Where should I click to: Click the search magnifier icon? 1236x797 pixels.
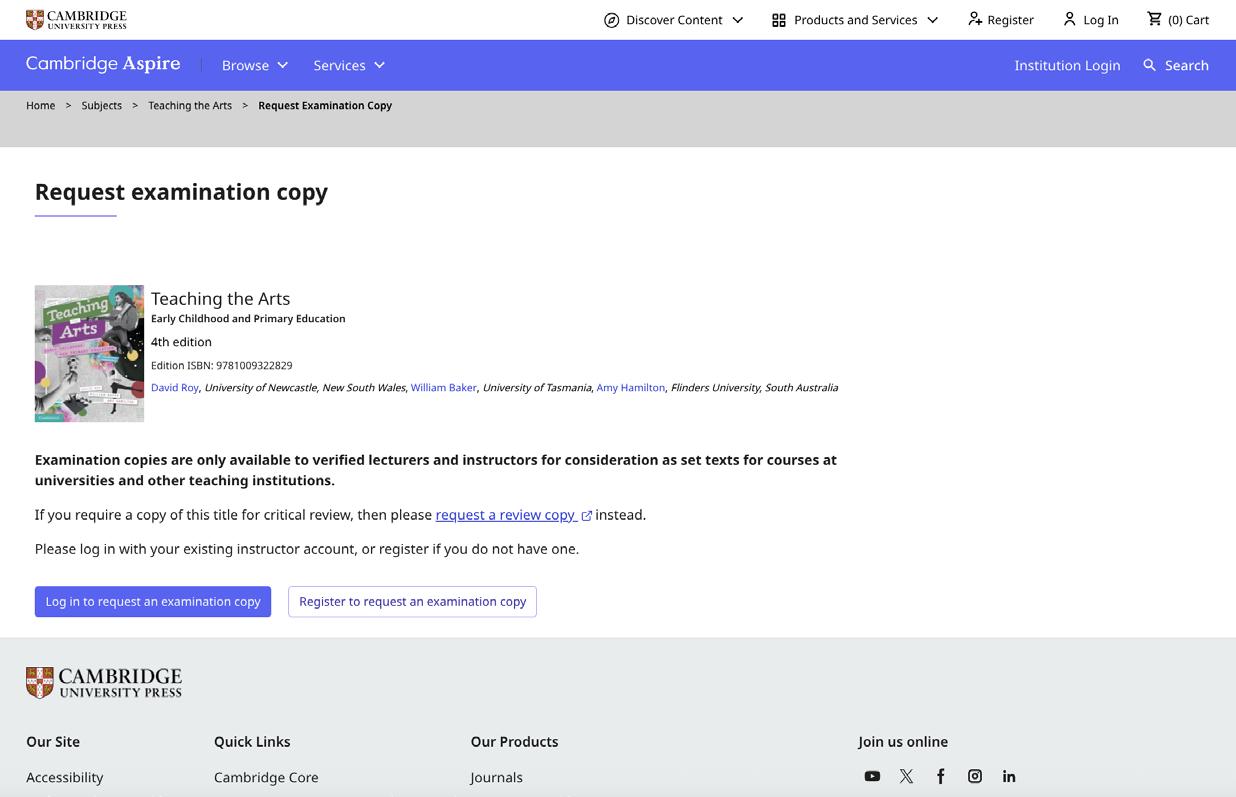coord(1150,65)
